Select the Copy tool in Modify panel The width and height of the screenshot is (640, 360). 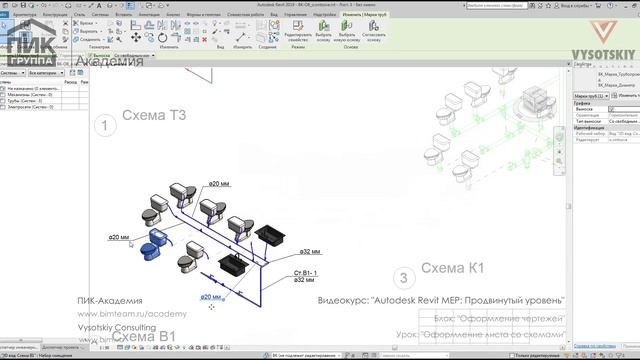point(149,38)
